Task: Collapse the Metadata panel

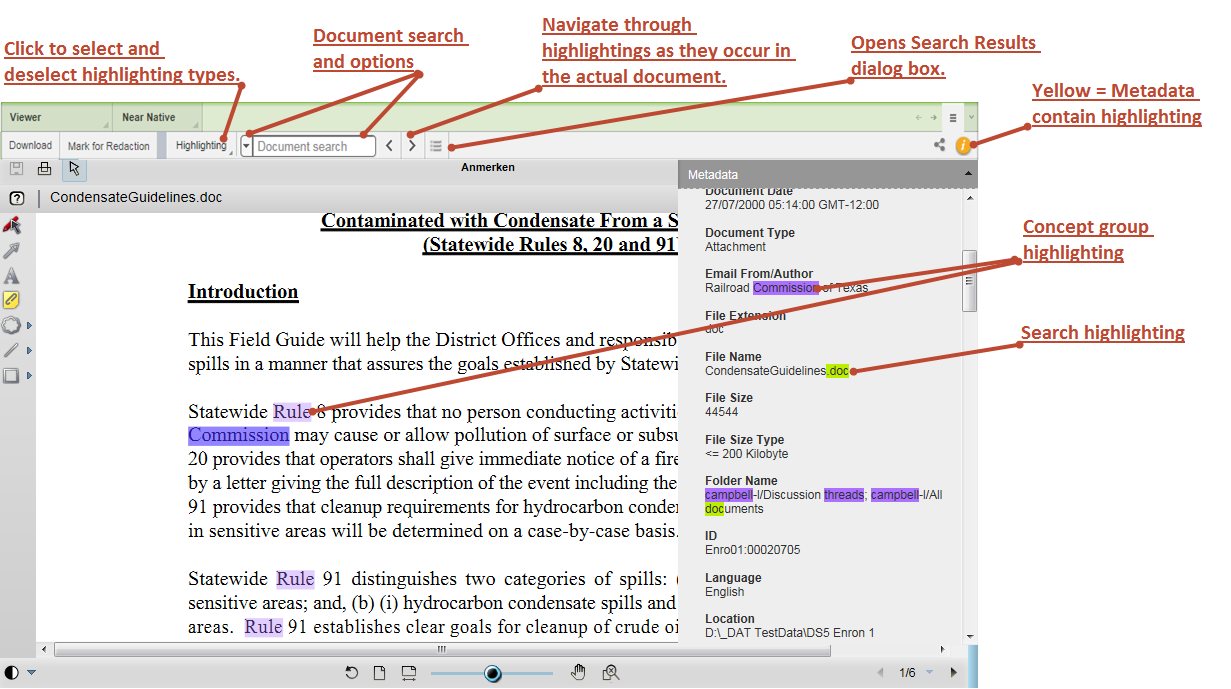Action: [x=967, y=174]
